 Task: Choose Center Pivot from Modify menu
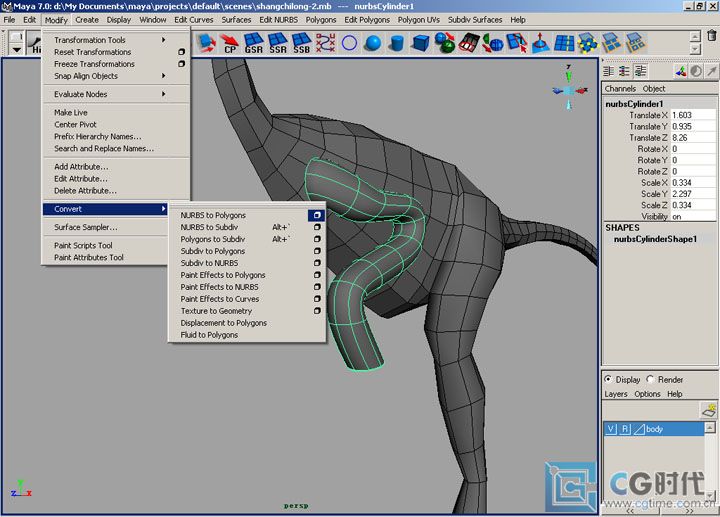75,124
